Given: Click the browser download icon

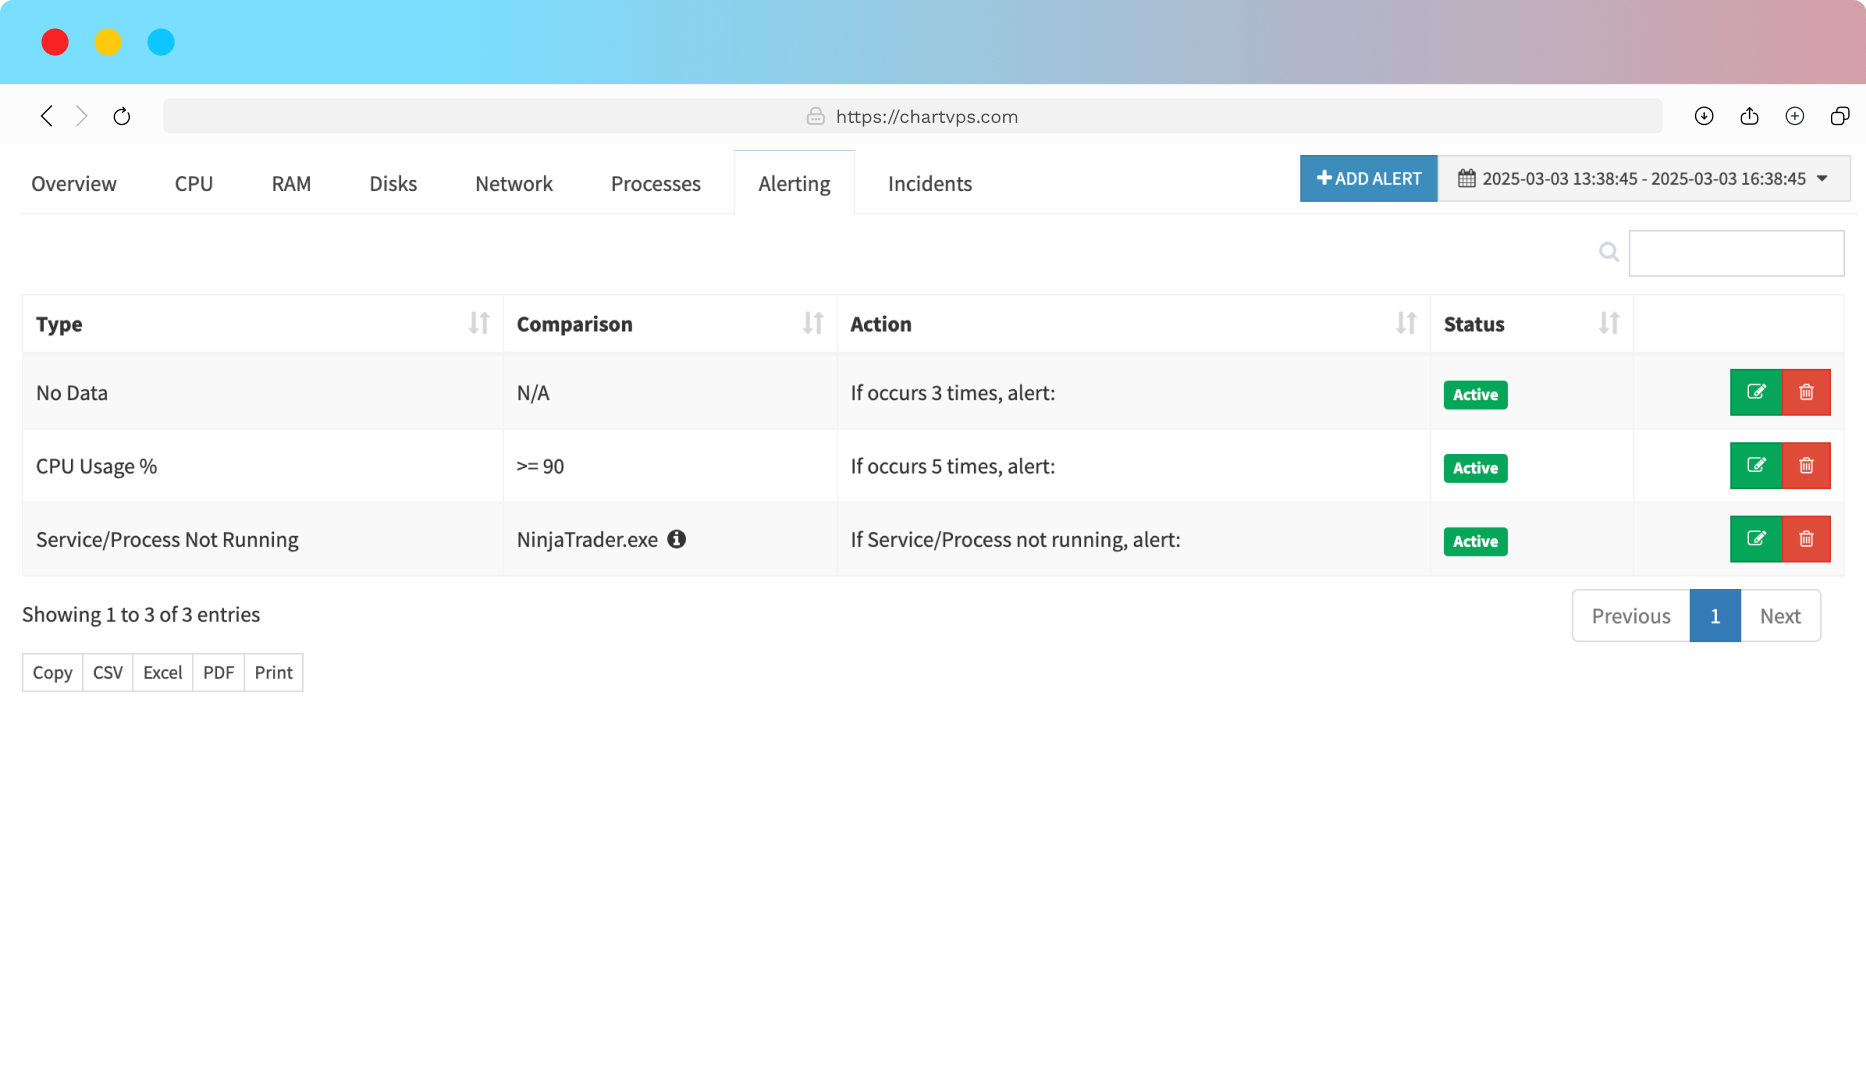Looking at the screenshot, I should pyautogui.click(x=1704, y=117).
